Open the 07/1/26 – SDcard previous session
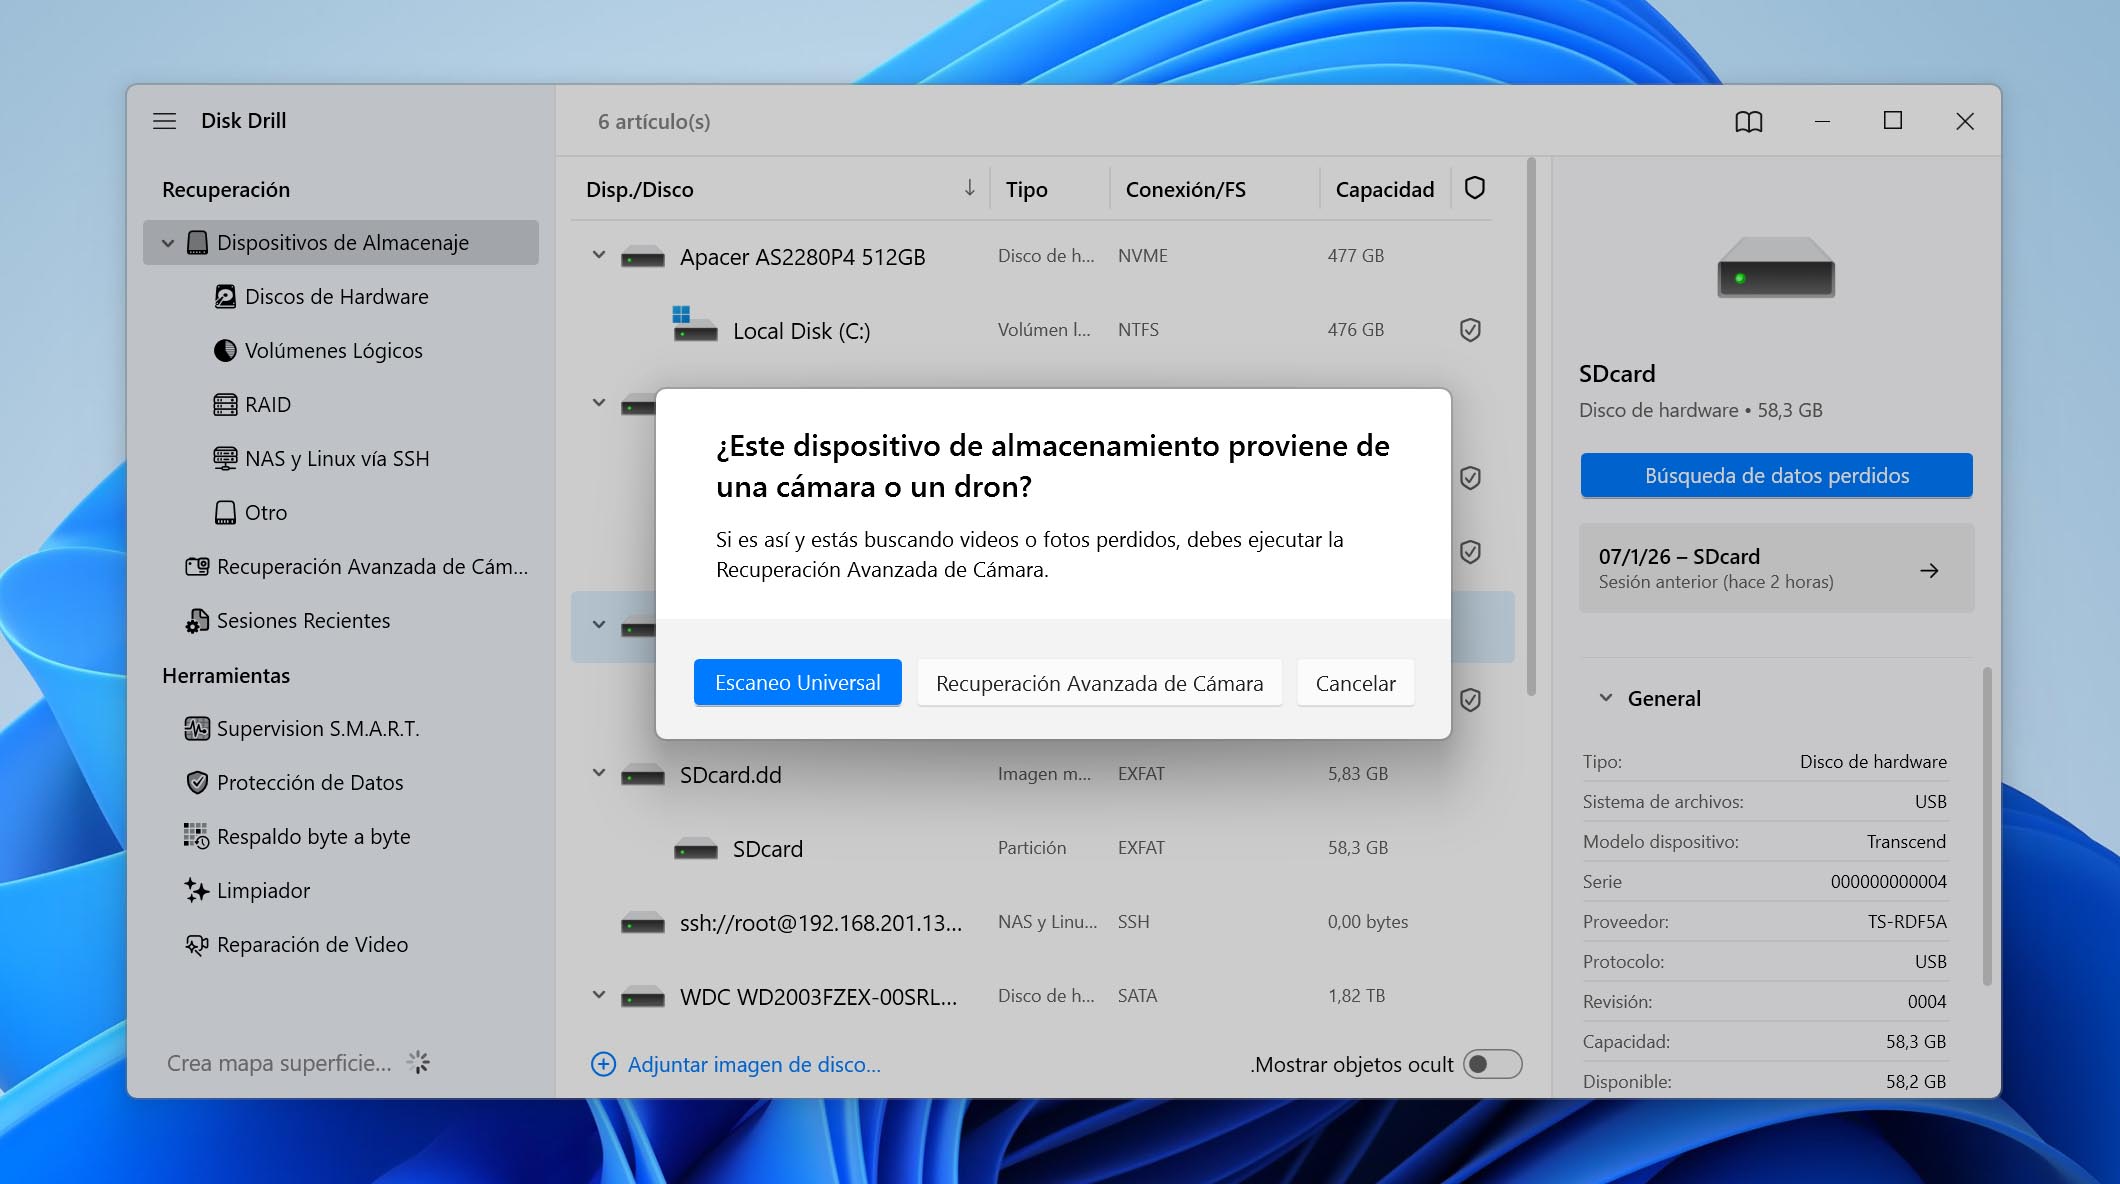This screenshot has width=2120, height=1184. click(x=1777, y=568)
